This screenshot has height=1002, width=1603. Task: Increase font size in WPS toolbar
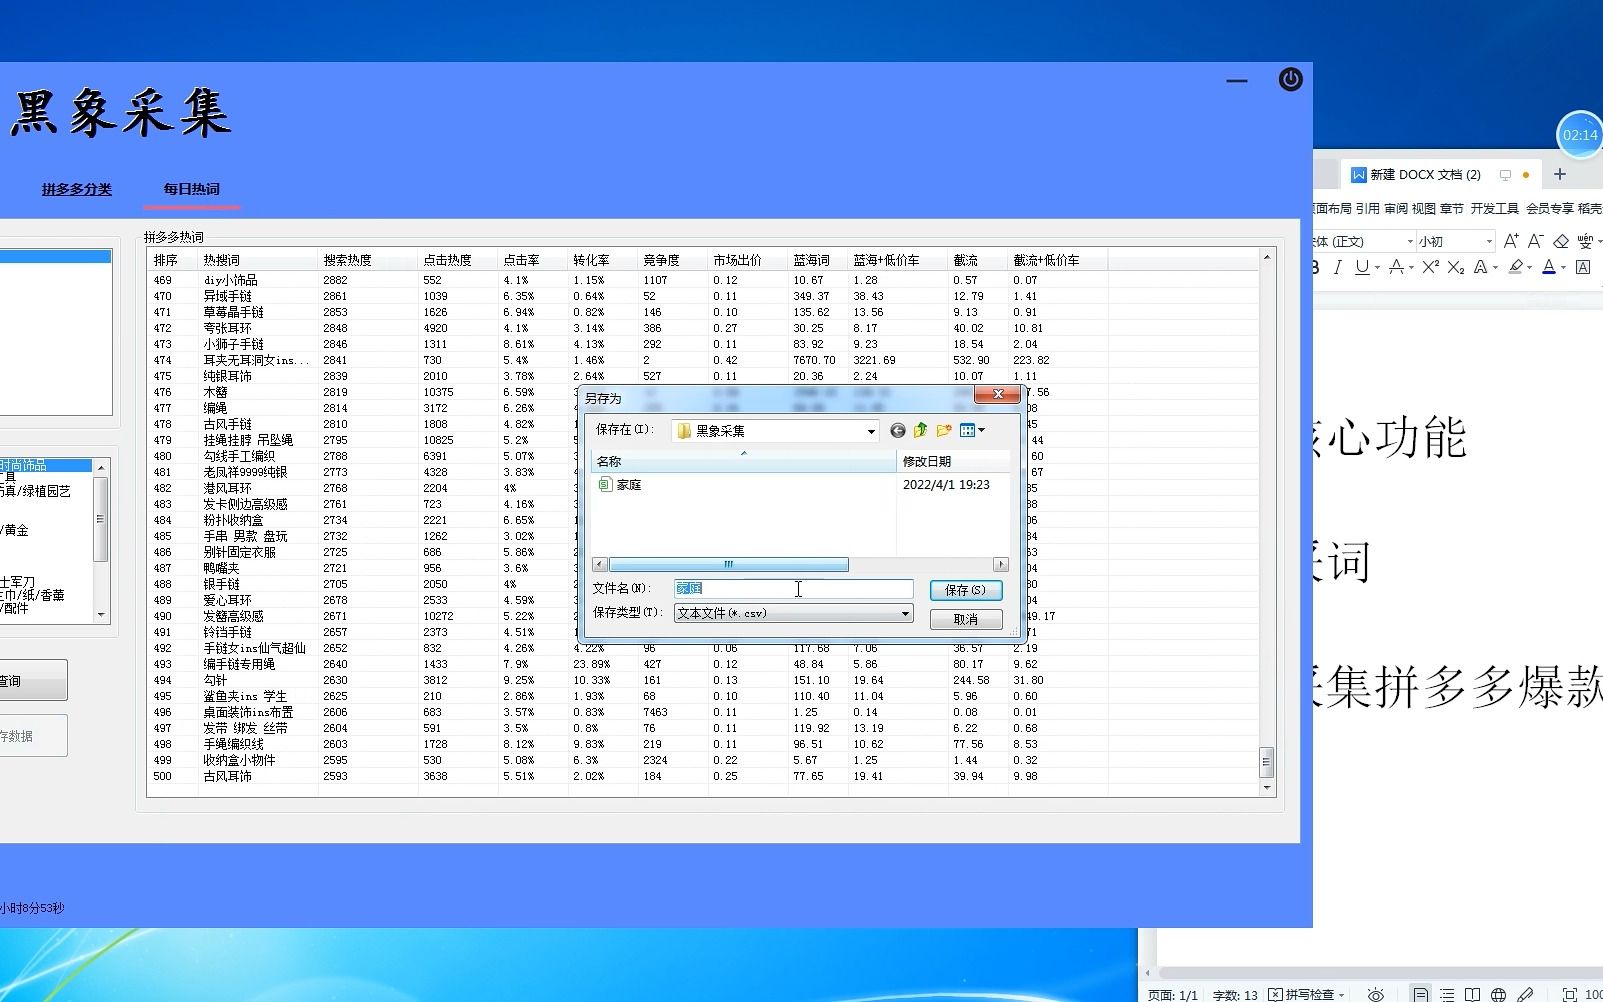click(1510, 241)
